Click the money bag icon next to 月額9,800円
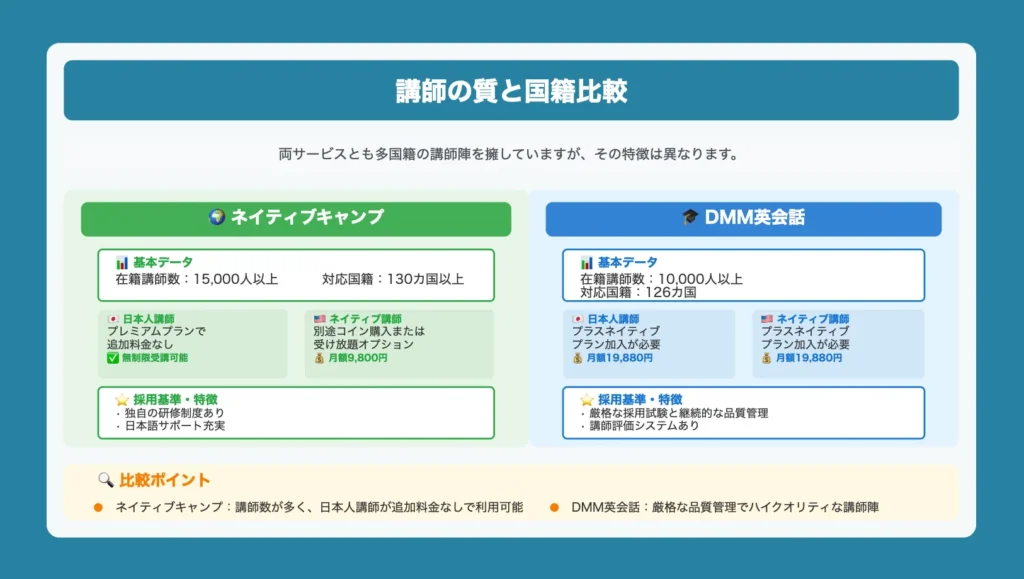 [x=319, y=358]
